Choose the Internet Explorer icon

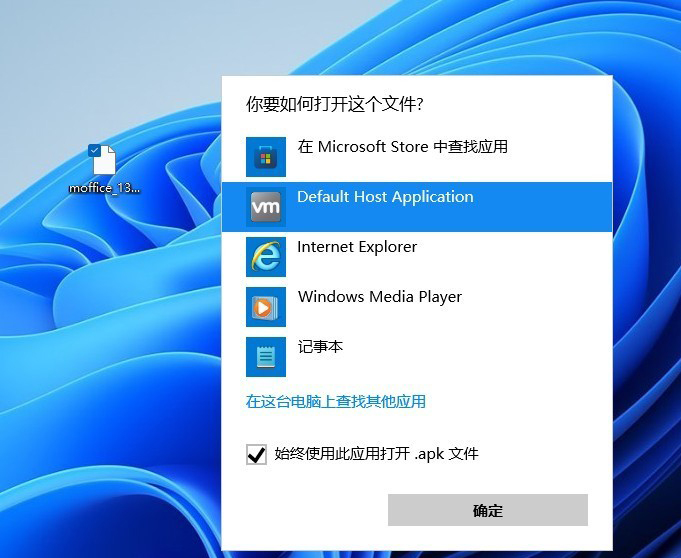pos(266,257)
